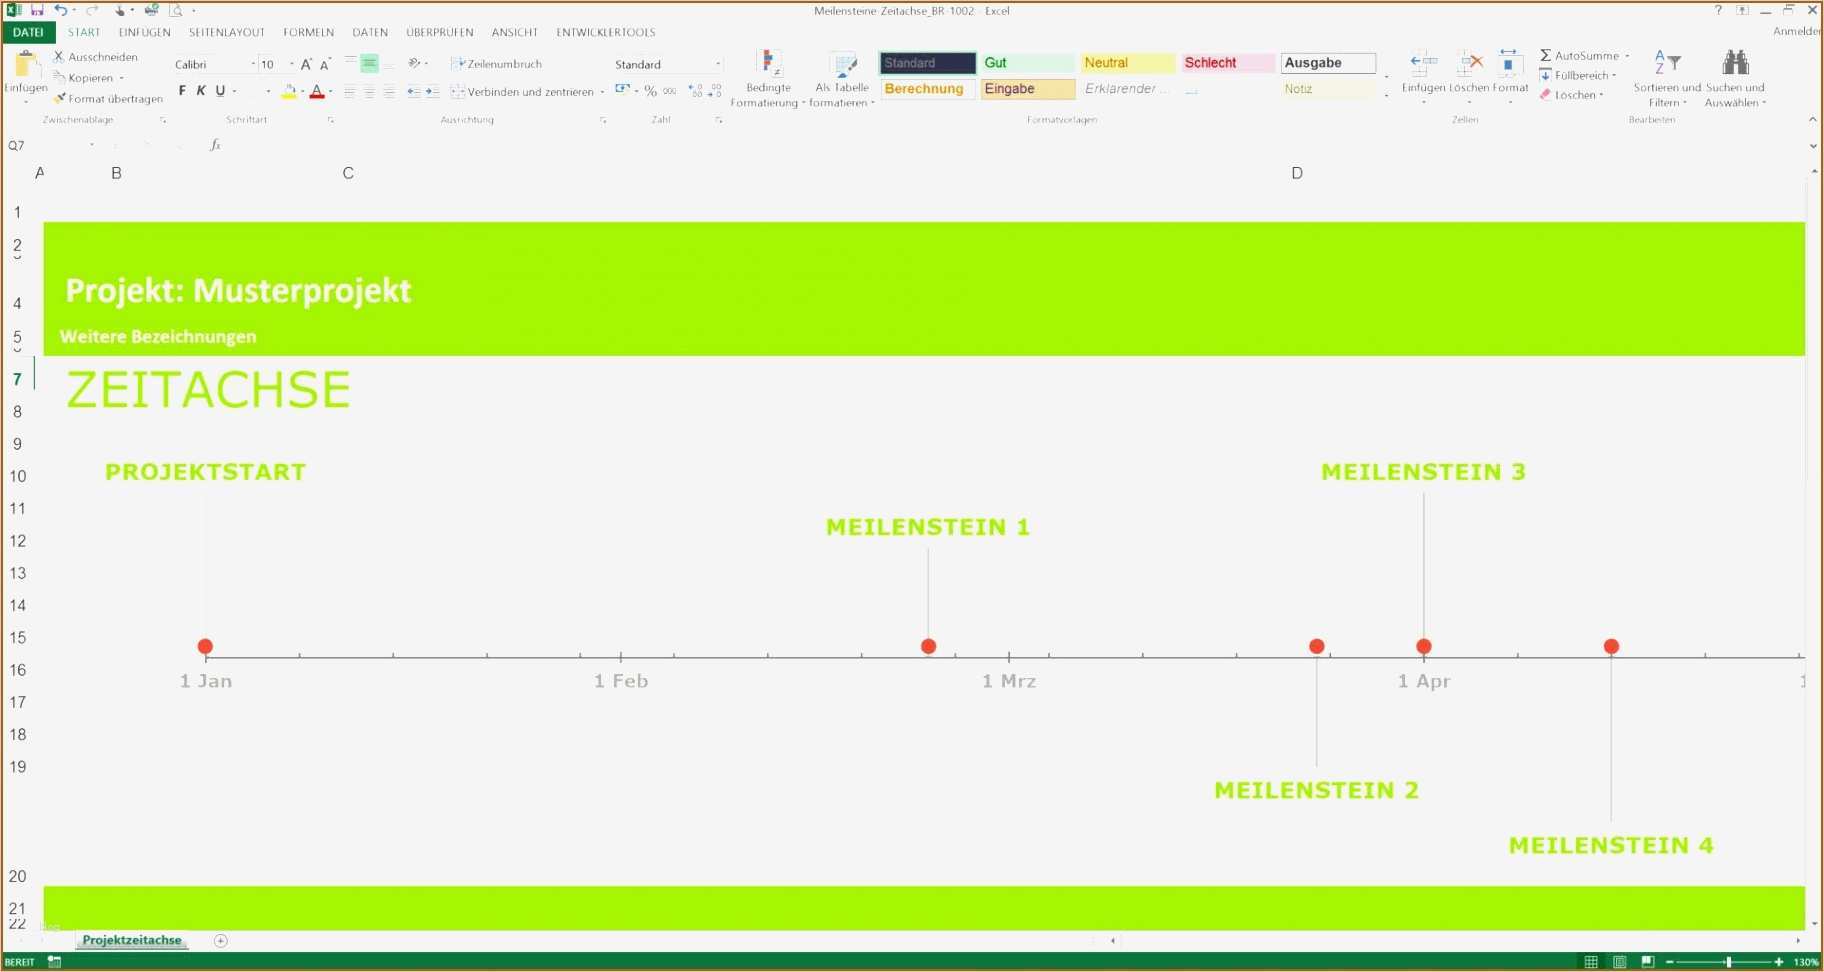This screenshot has height=972, width=1824.
Task: Open the Help question mark
Action: click(1718, 10)
